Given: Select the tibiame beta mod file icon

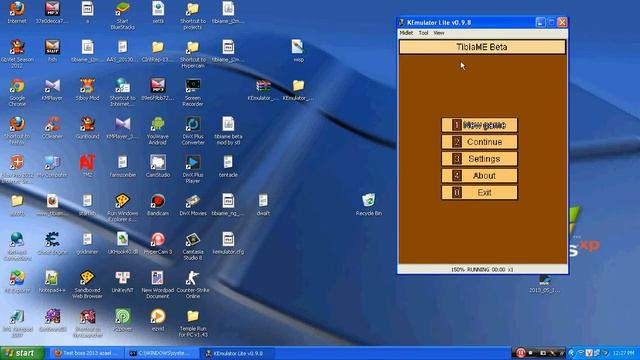Looking at the screenshot, I should [228, 131].
